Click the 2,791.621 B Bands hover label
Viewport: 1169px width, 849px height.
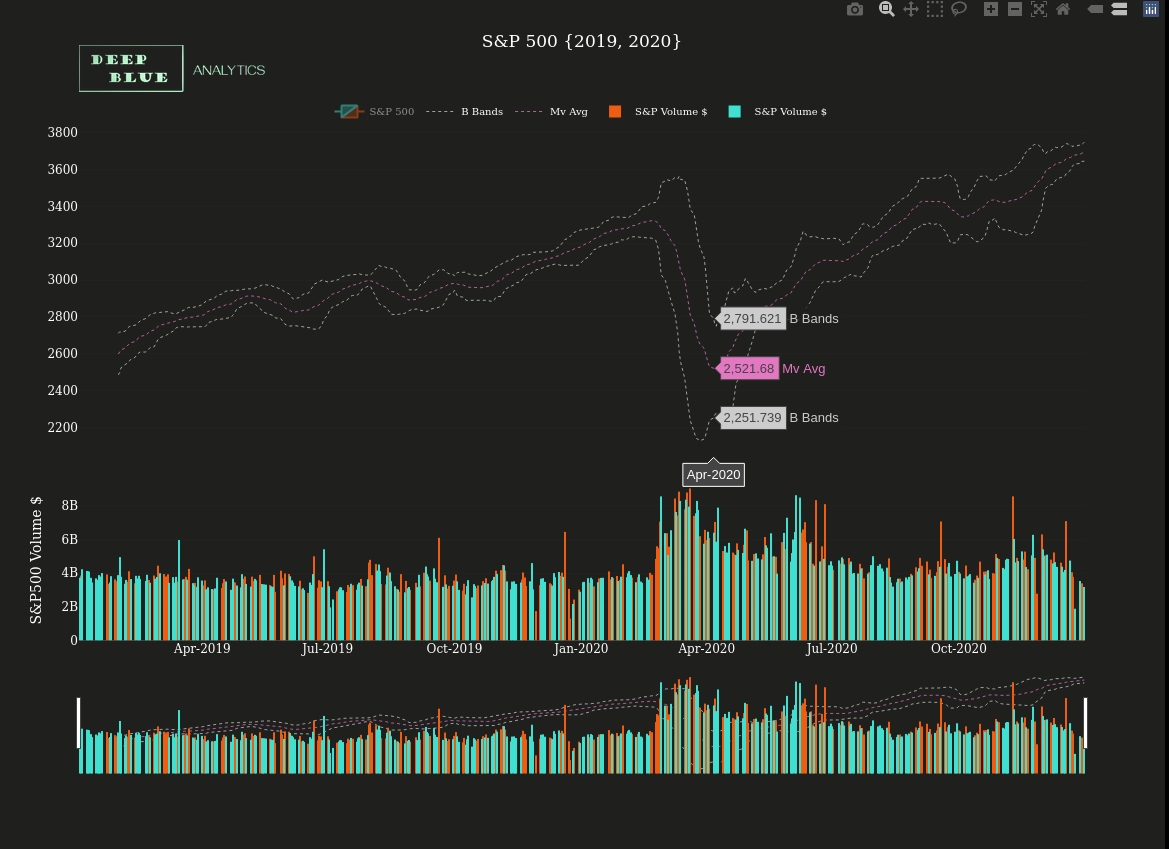coord(753,318)
